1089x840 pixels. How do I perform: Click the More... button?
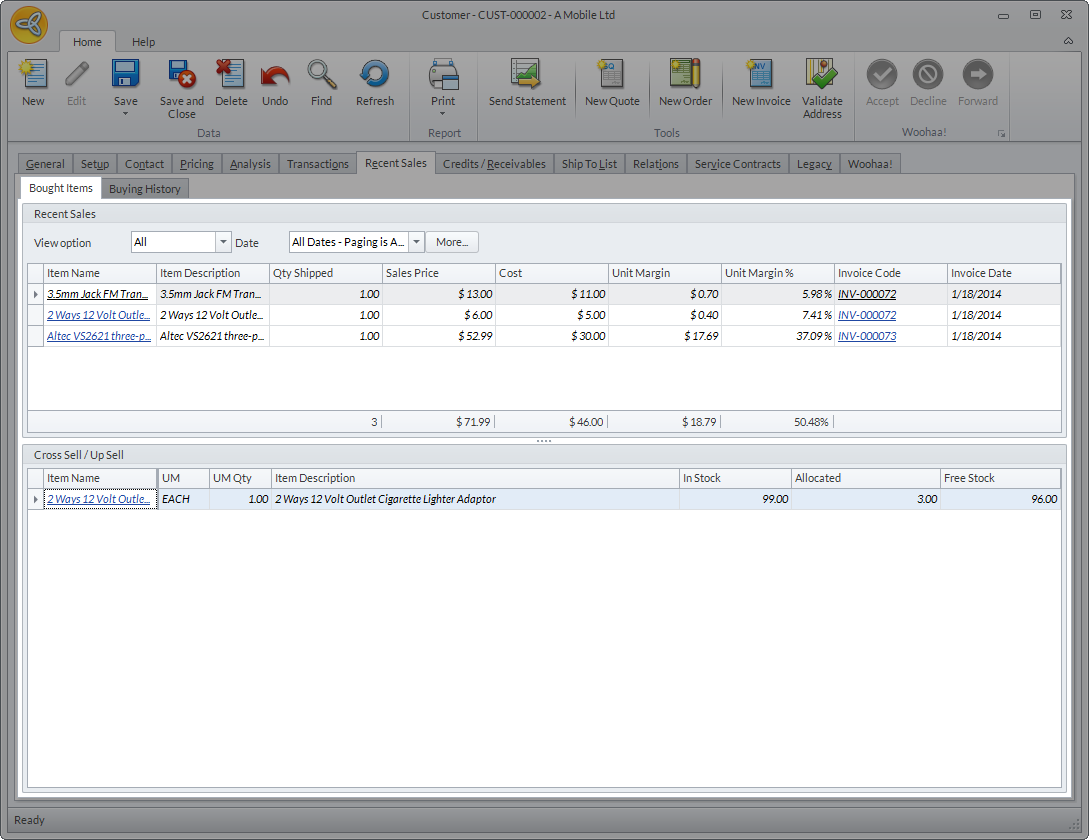coord(452,242)
